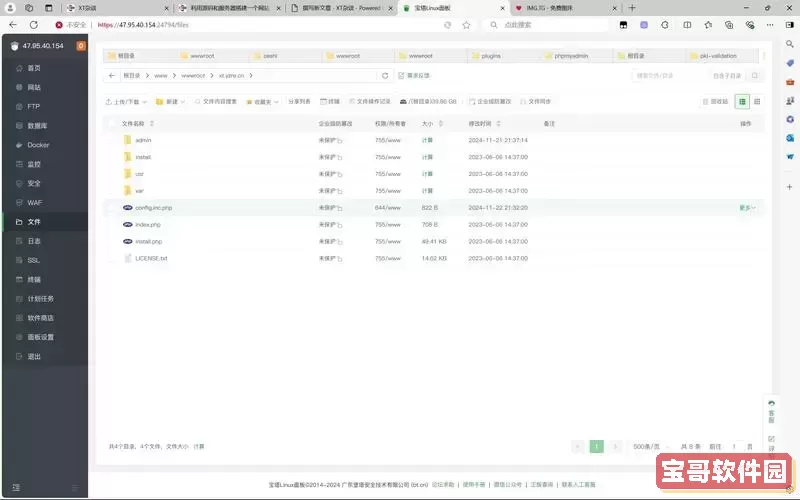Click 文件操作记录 in the toolbar
This screenshot has width=800, height=500.
(370, 102)
